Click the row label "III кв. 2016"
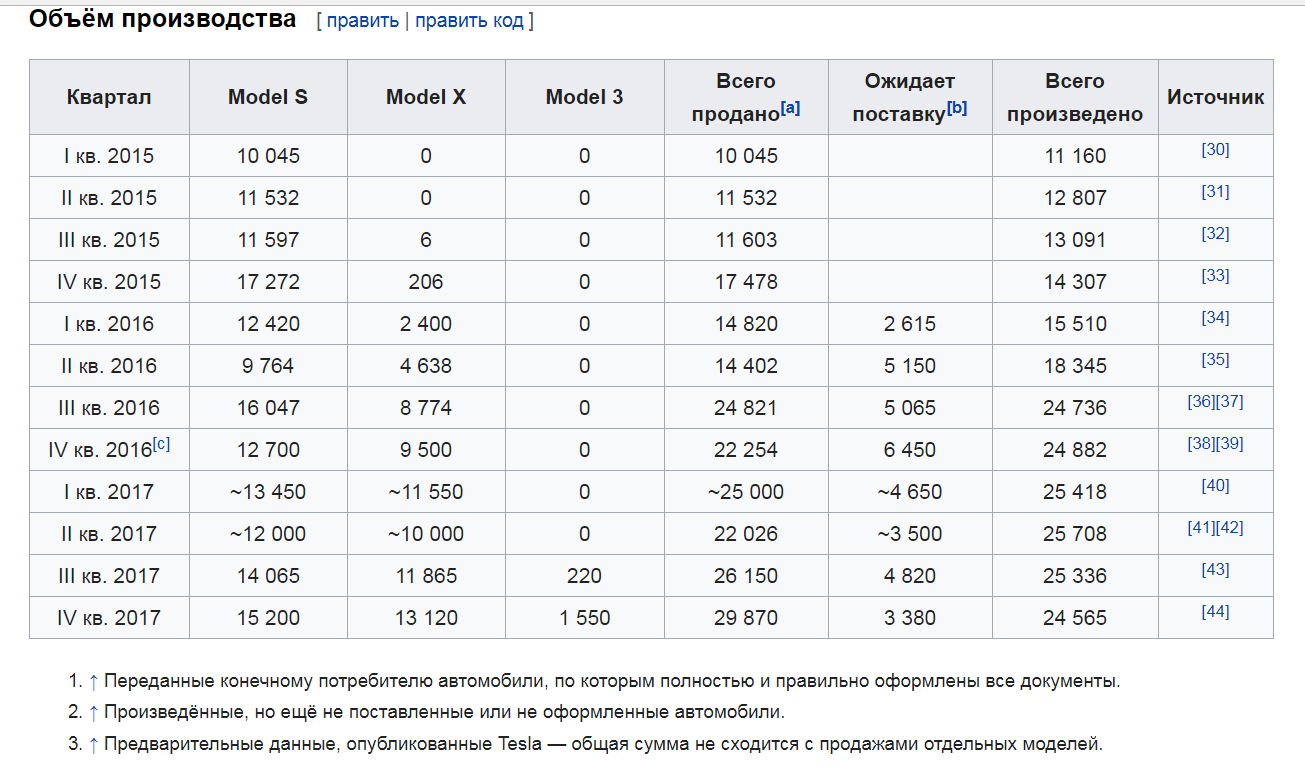The width and height of the screenshot is (1305, 771). 109,408
